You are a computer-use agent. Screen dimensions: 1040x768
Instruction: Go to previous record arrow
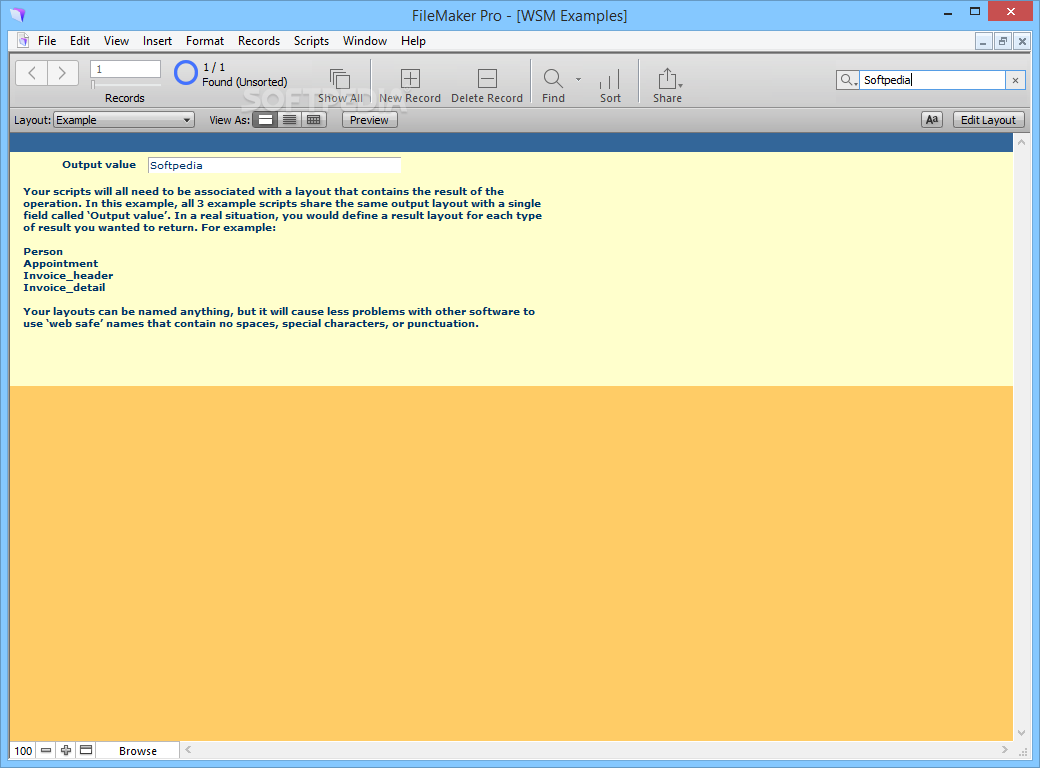tap(31, 73)
